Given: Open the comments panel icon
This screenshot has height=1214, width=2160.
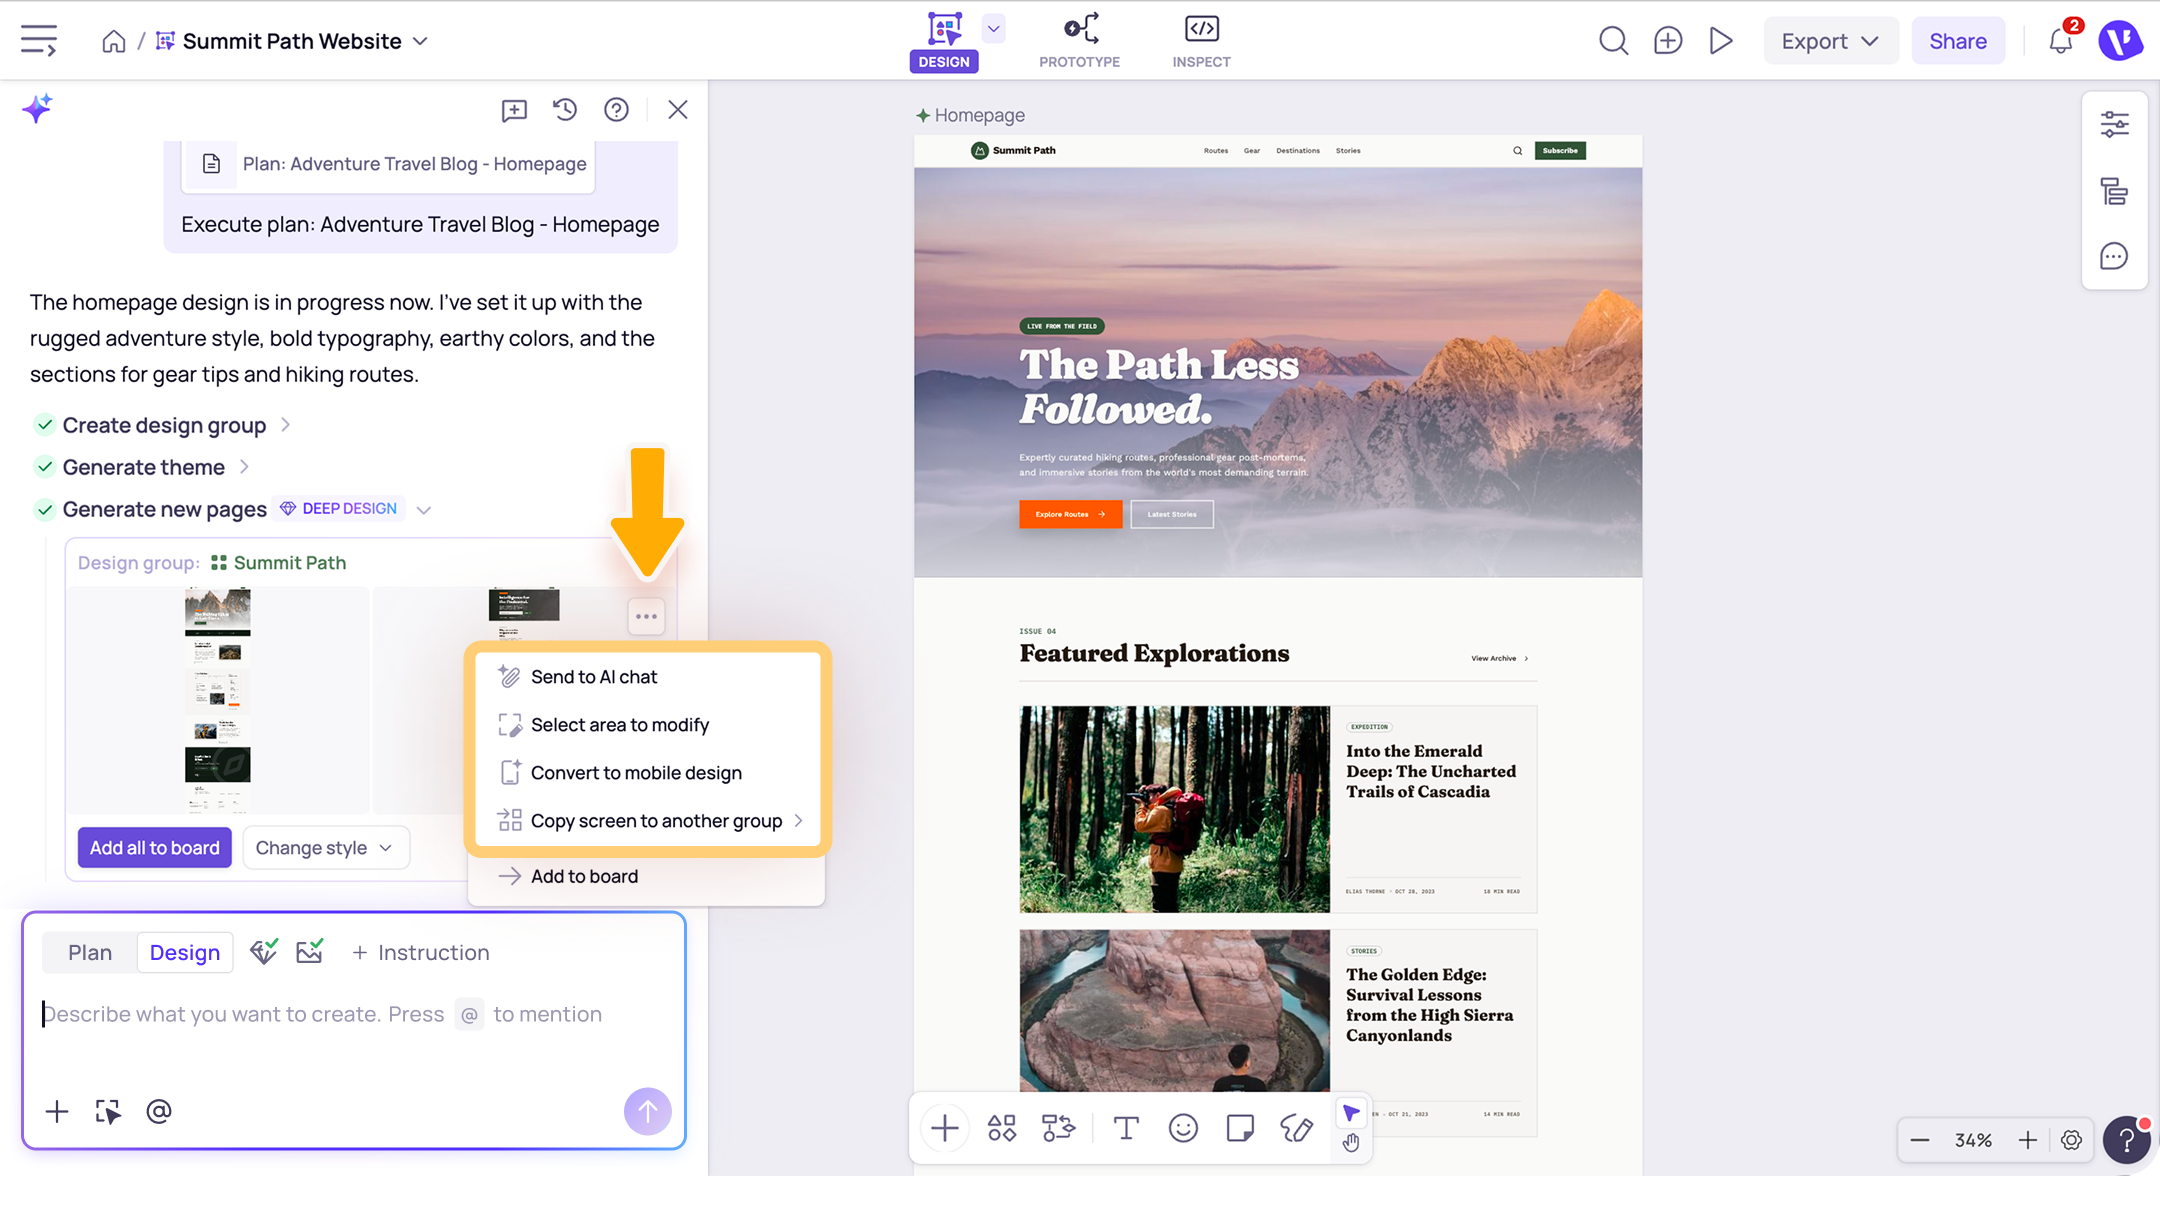Looking at the screenshot, I should click(2114, 256).
